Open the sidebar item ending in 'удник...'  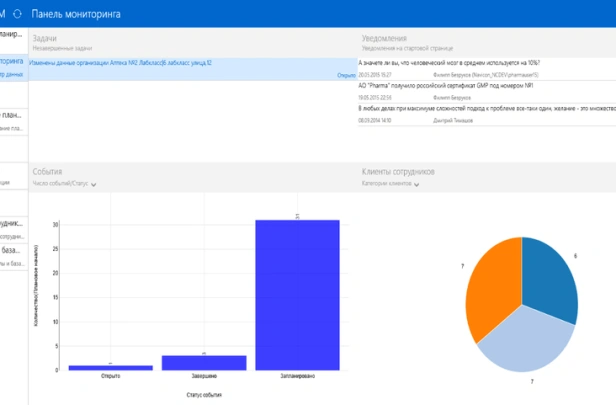(x=13, y=223)
